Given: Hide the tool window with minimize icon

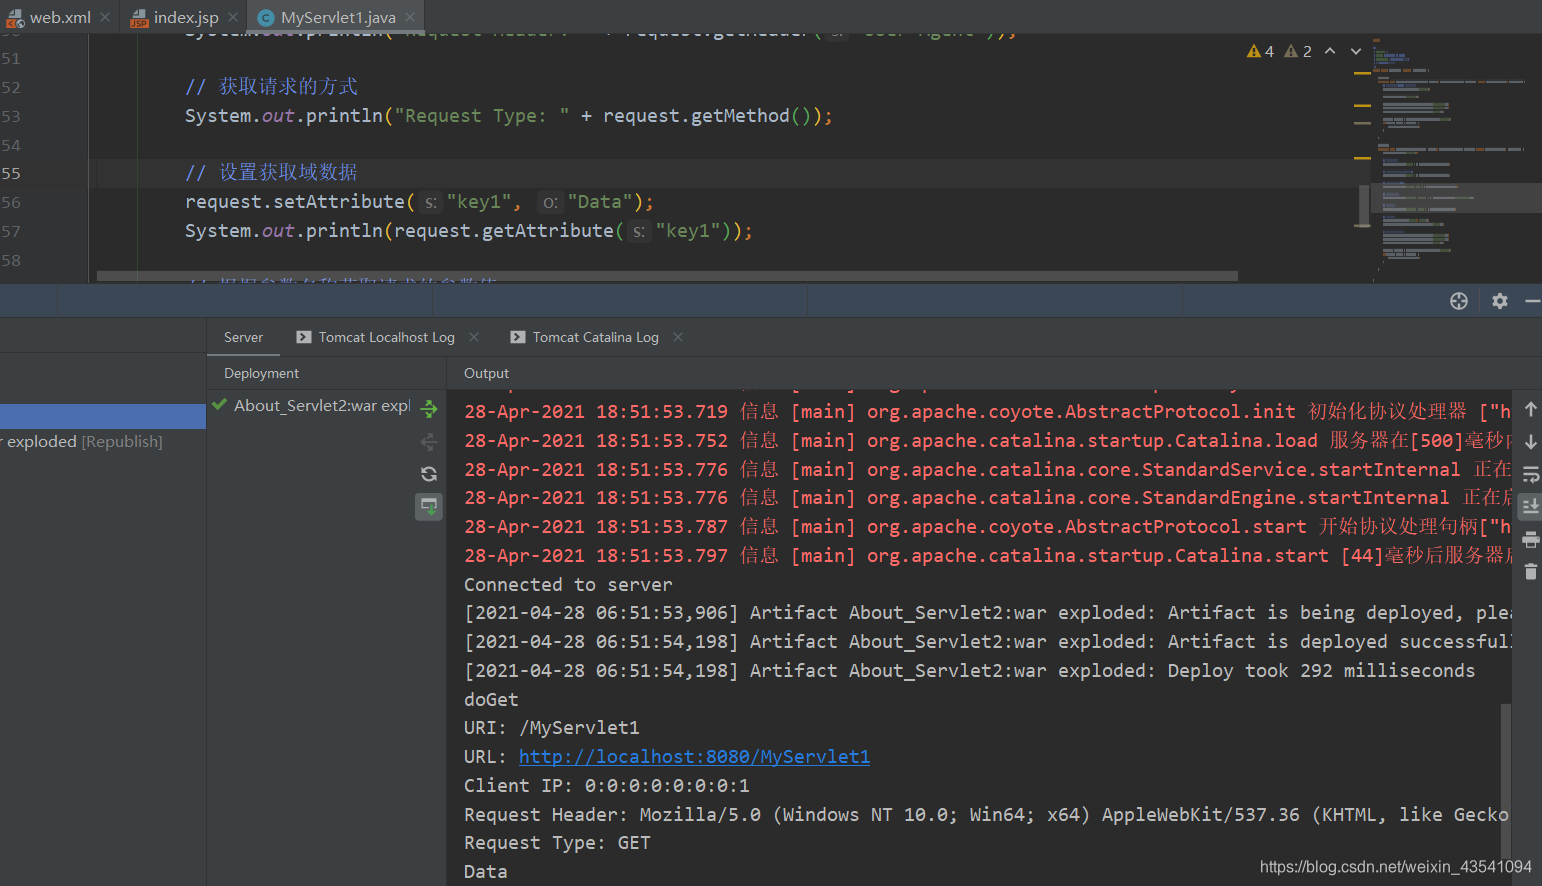Looking at the screenshot, I should pos(1532,301).
